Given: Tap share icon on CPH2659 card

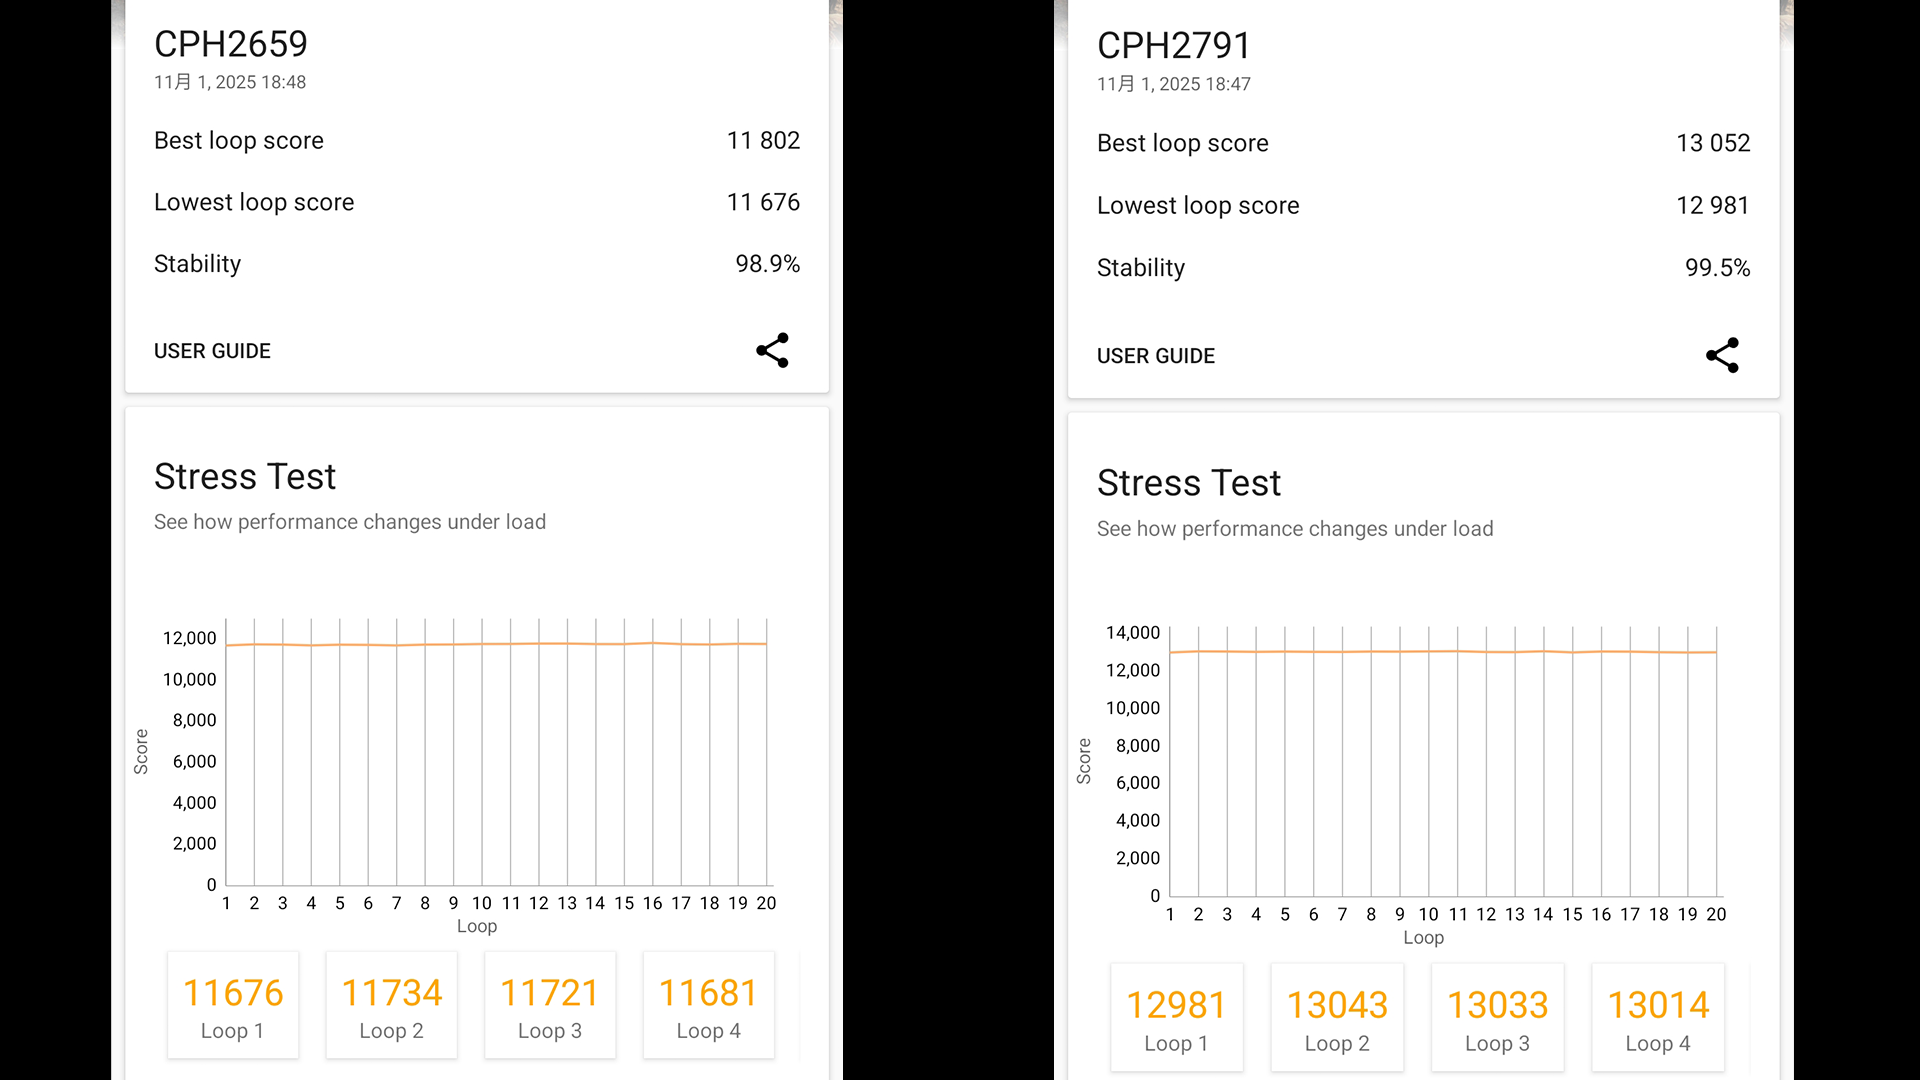Looking at the screenshot, I should 772,351.
